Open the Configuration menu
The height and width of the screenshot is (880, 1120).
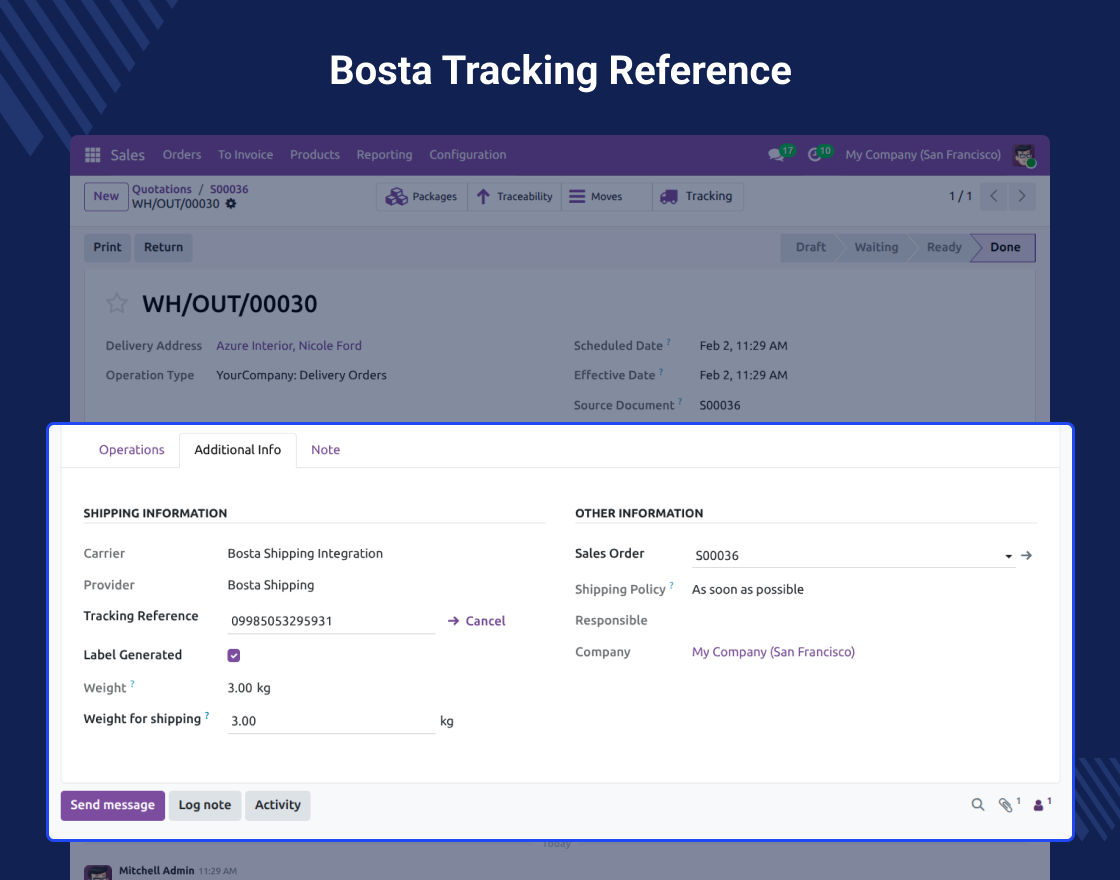(467, 155)
